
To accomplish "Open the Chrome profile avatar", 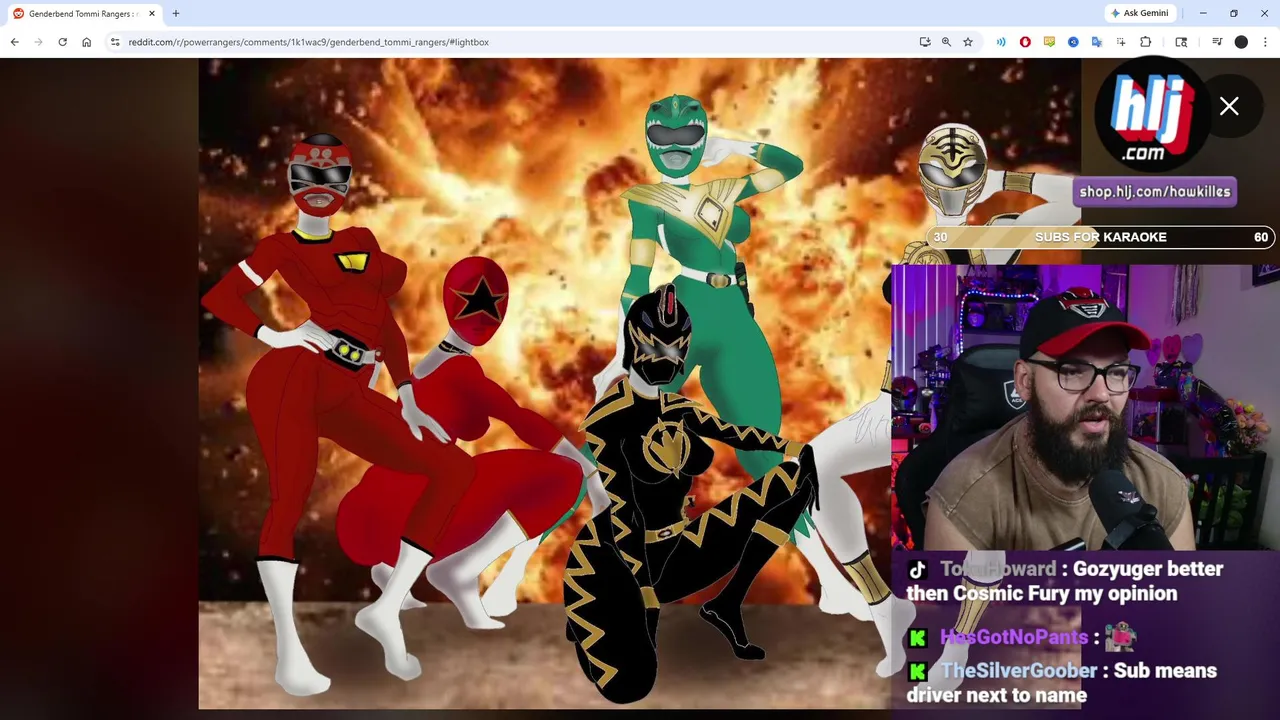I will click(x=1241, y=42).
